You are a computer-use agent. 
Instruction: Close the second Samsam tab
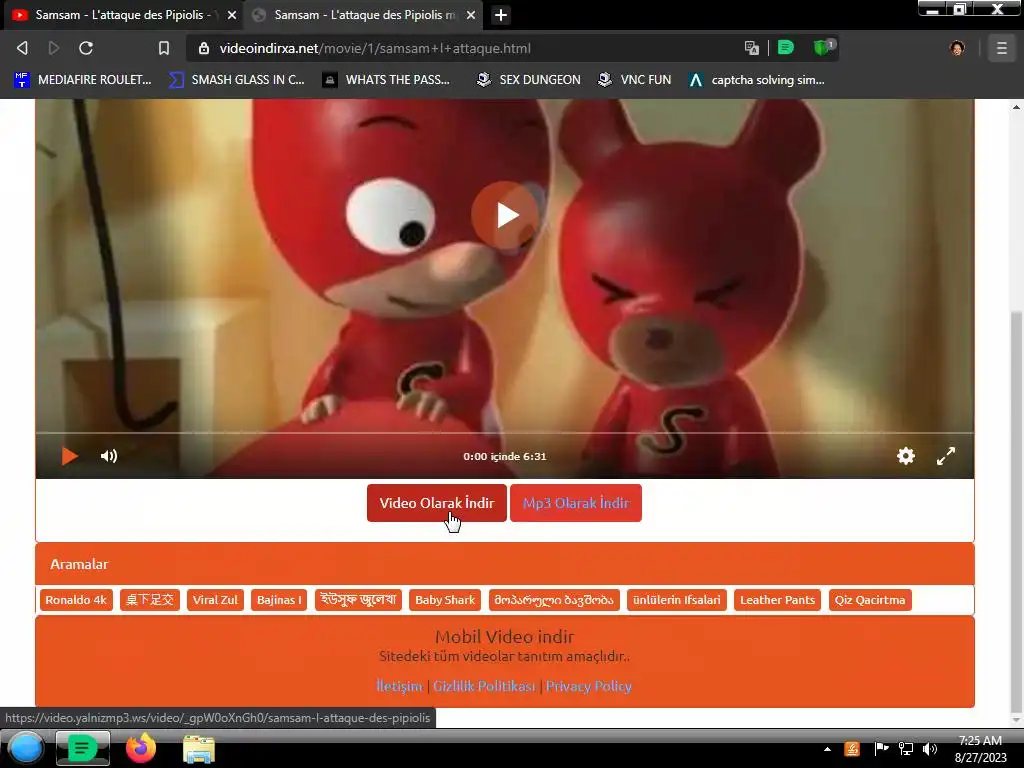point(471,14)
